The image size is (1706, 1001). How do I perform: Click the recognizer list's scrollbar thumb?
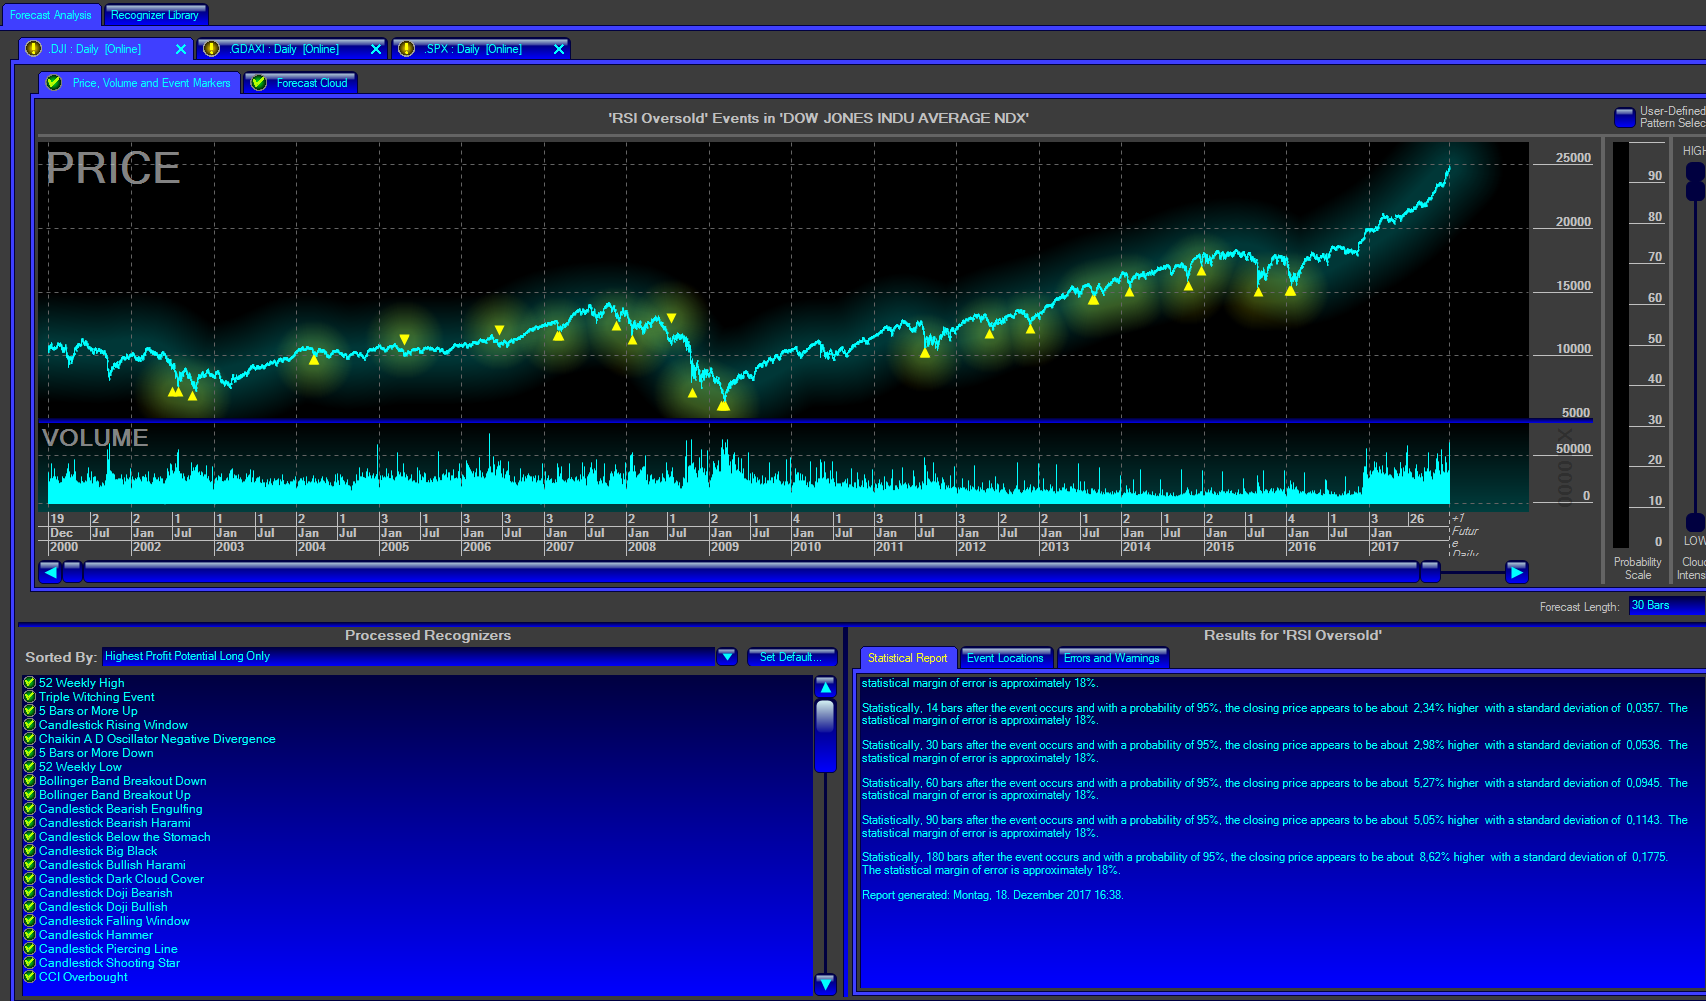(825, 736)
